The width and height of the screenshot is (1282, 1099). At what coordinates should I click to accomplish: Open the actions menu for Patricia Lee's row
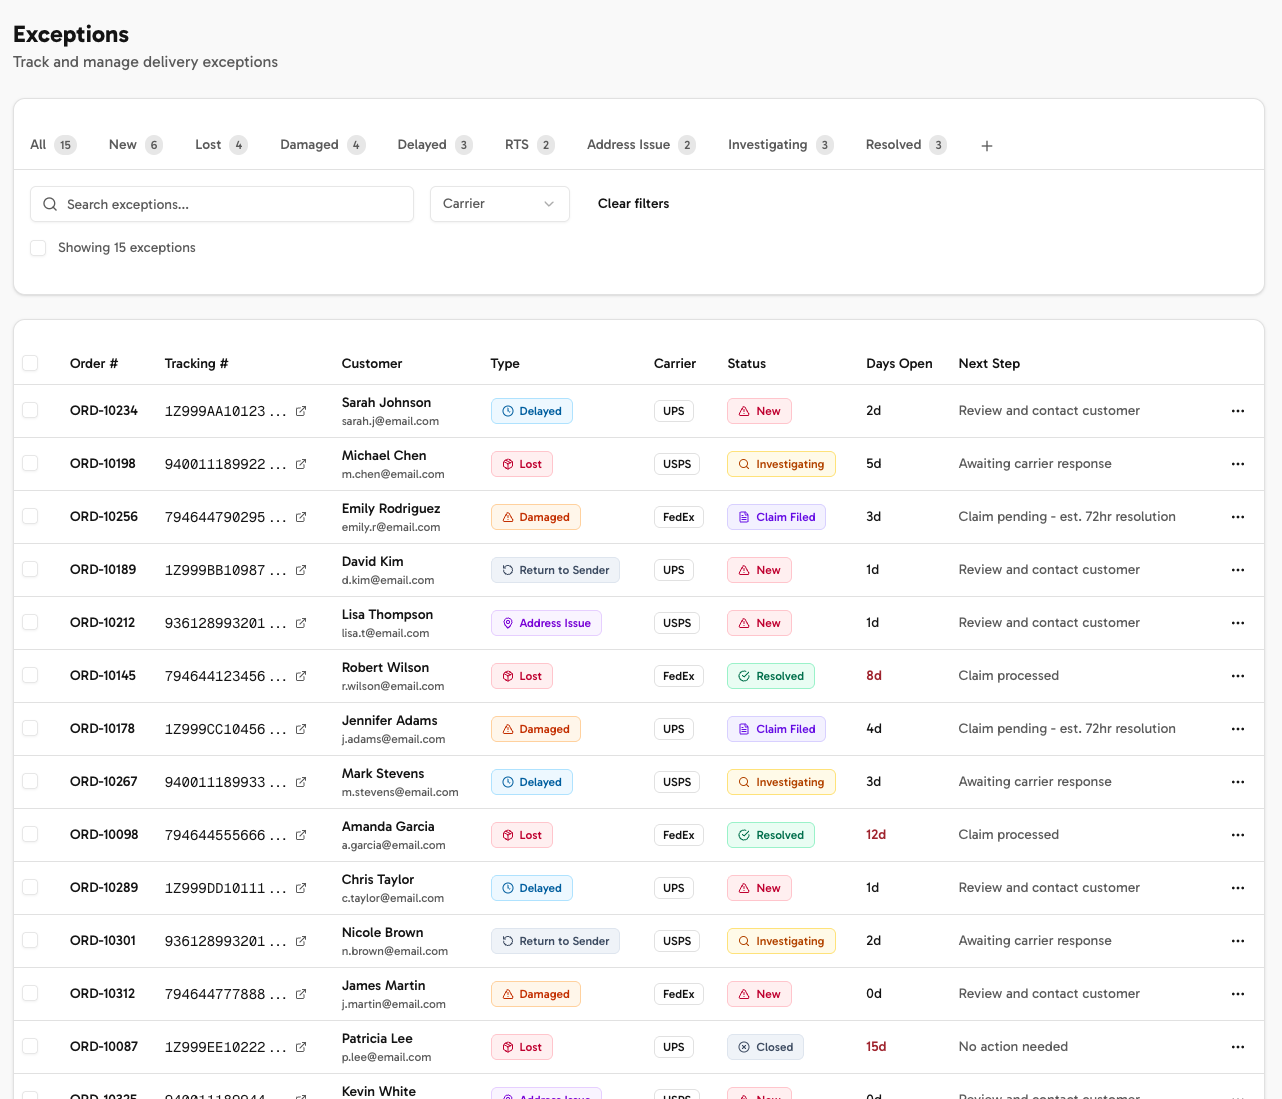tap(1238, 1046)
